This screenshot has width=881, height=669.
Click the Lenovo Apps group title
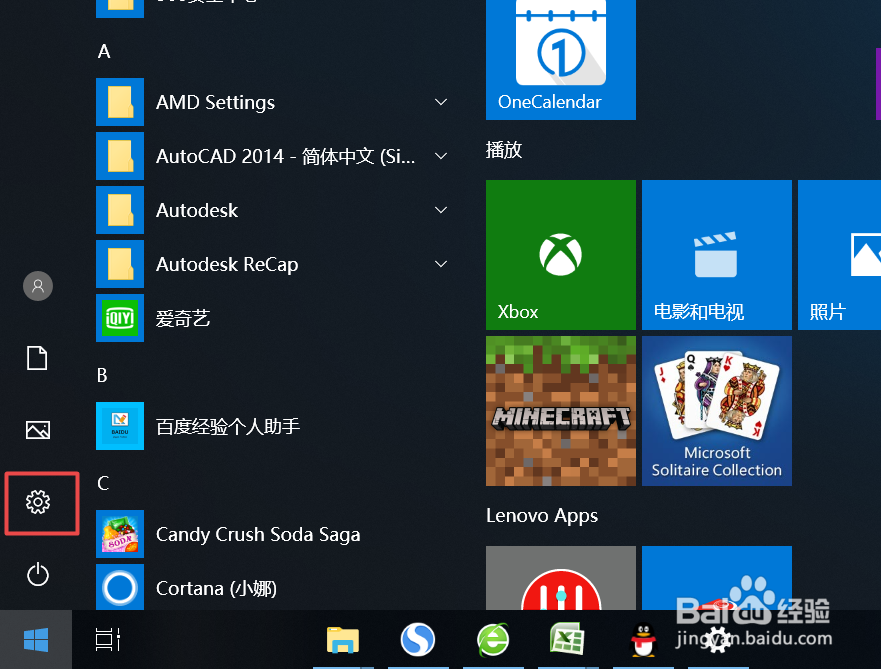tap(542, 516)
